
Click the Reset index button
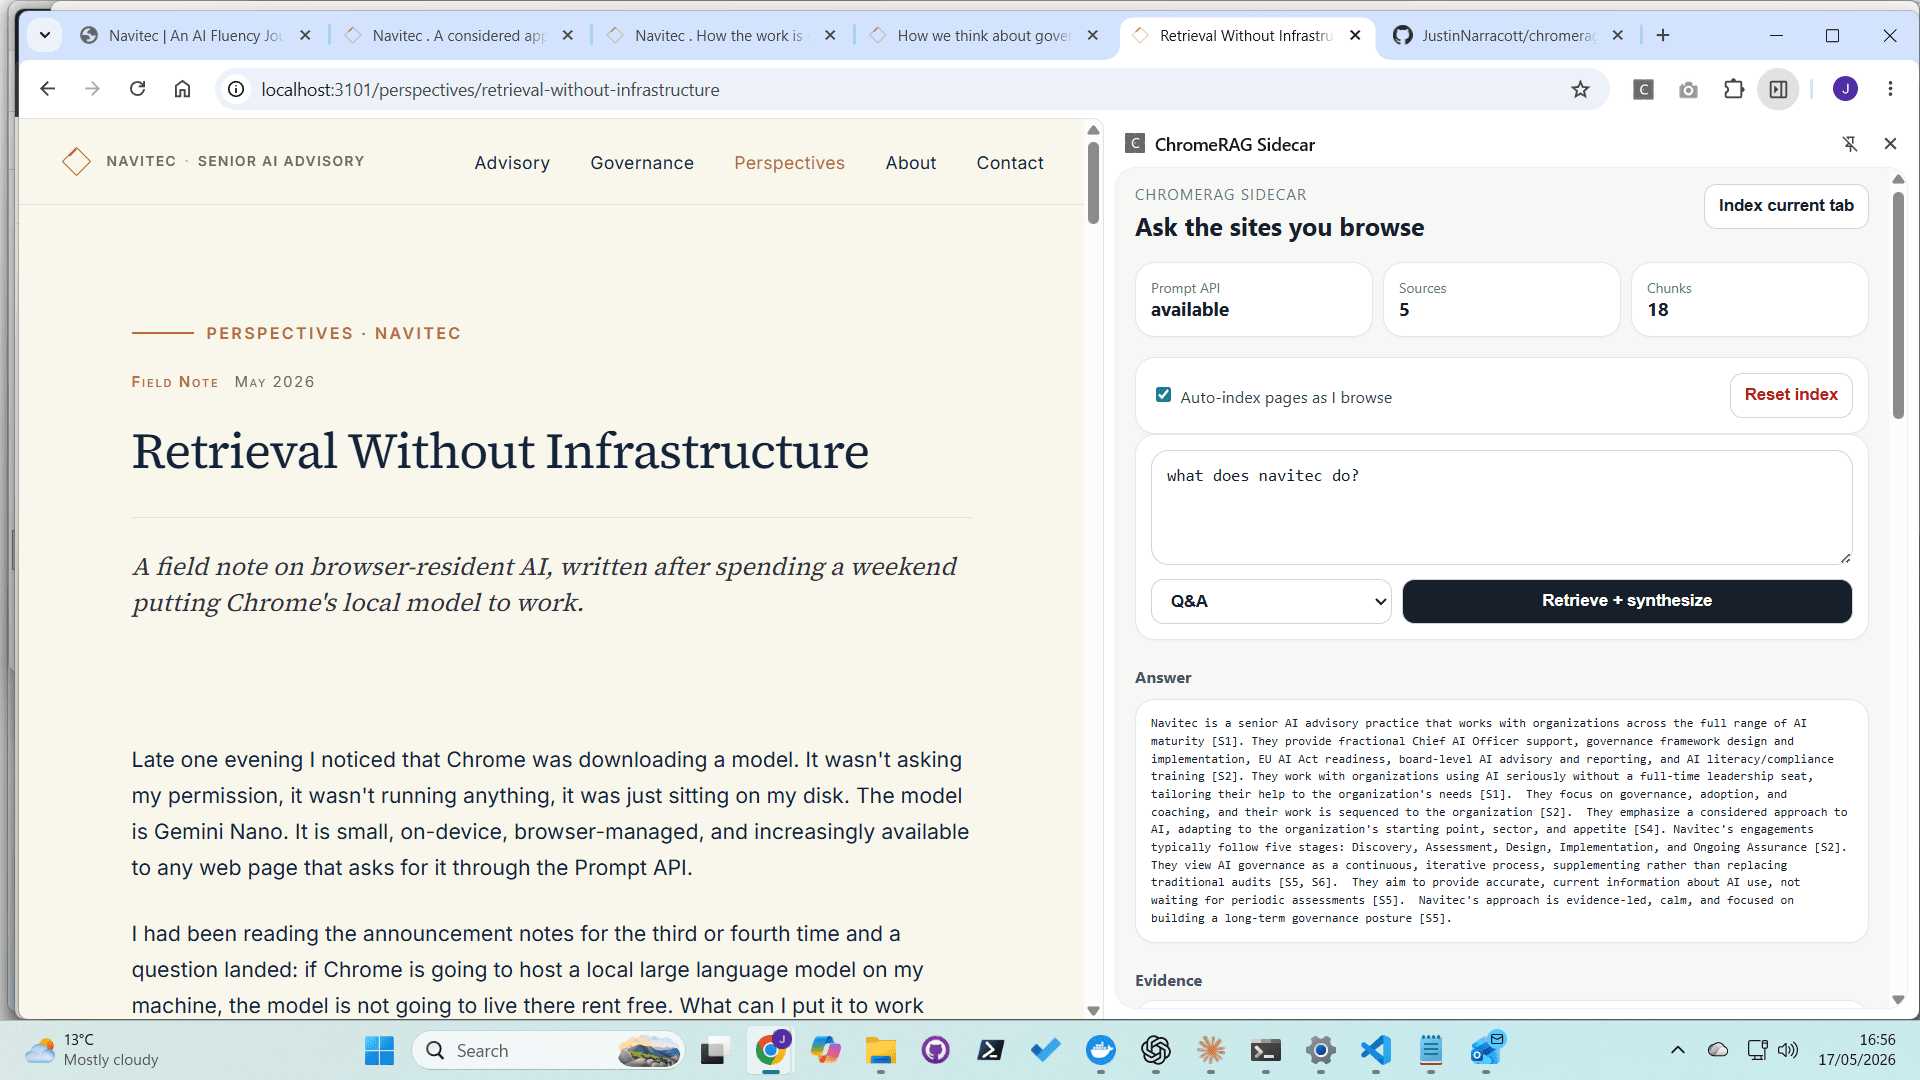pos(1791,395)
